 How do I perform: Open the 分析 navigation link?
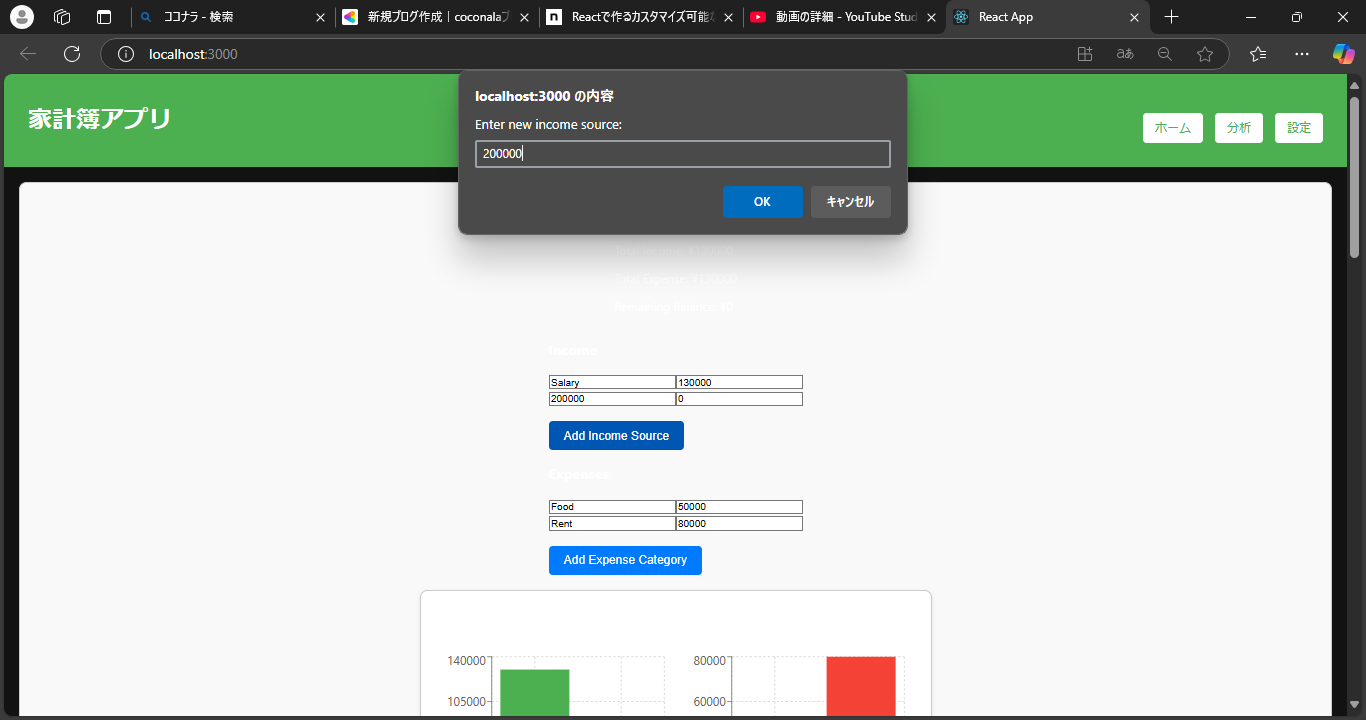pos(1238,128)
